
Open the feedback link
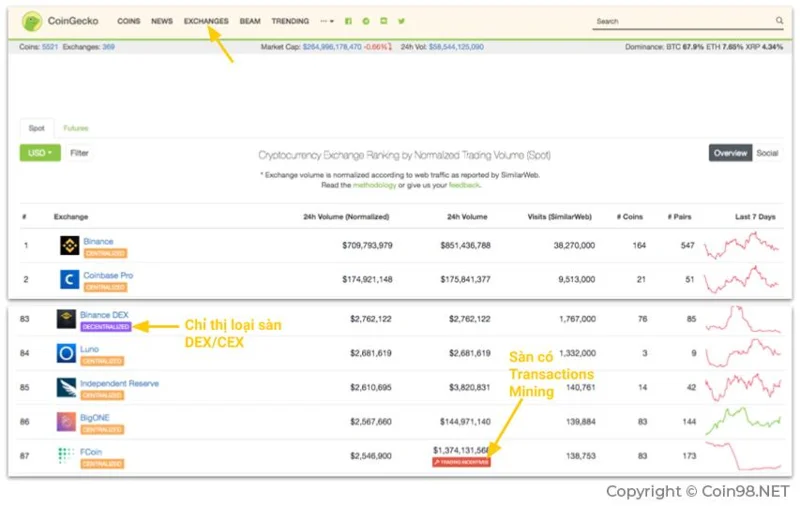[464, 185]
